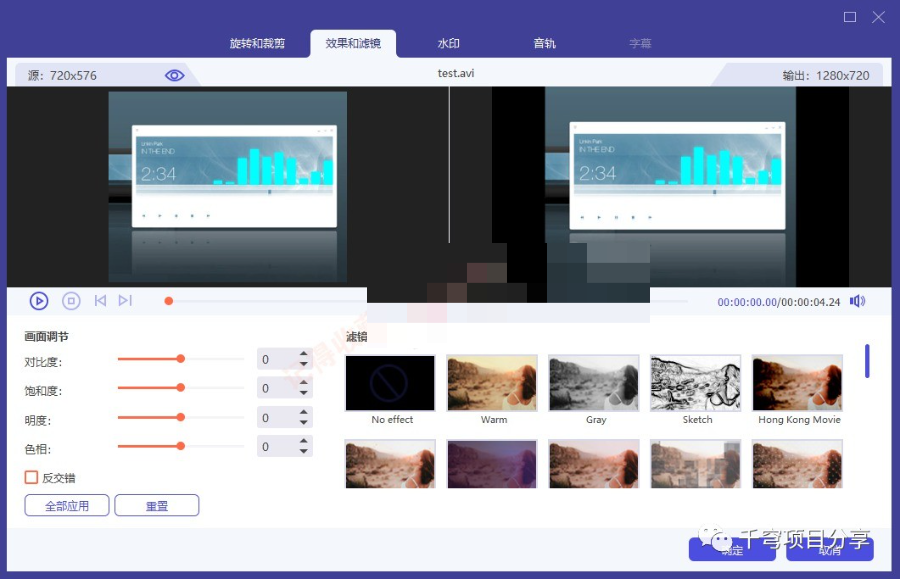Increase 色相 value with up arrow
This screenshot has width=900, height=579.
(x=304, y=441)
